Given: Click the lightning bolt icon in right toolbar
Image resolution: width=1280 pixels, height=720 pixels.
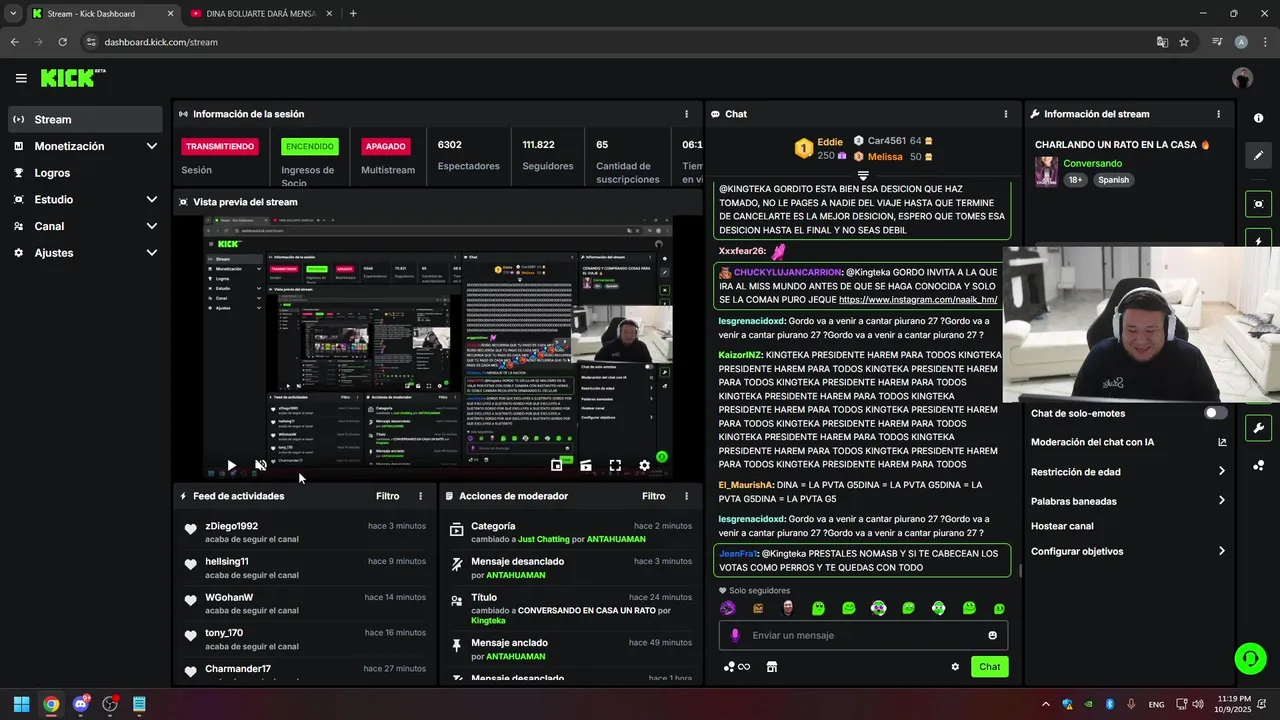Looking at the screenshot, I should [1258, 241].
